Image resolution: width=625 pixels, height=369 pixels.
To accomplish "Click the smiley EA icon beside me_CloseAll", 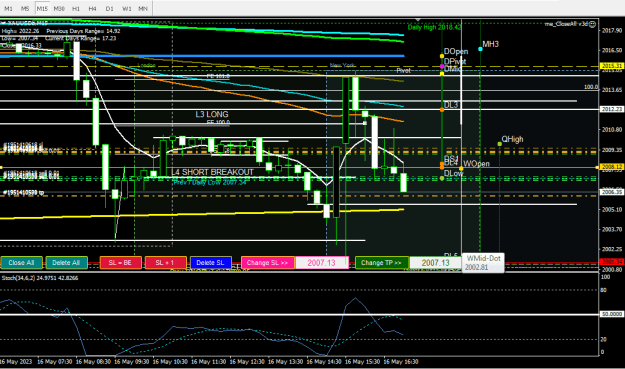I will click(592, 24).
